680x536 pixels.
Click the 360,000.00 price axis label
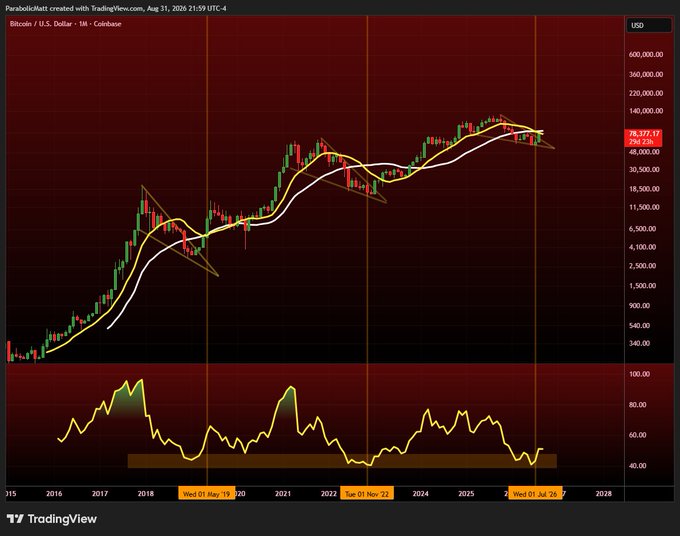click(646, 74)
